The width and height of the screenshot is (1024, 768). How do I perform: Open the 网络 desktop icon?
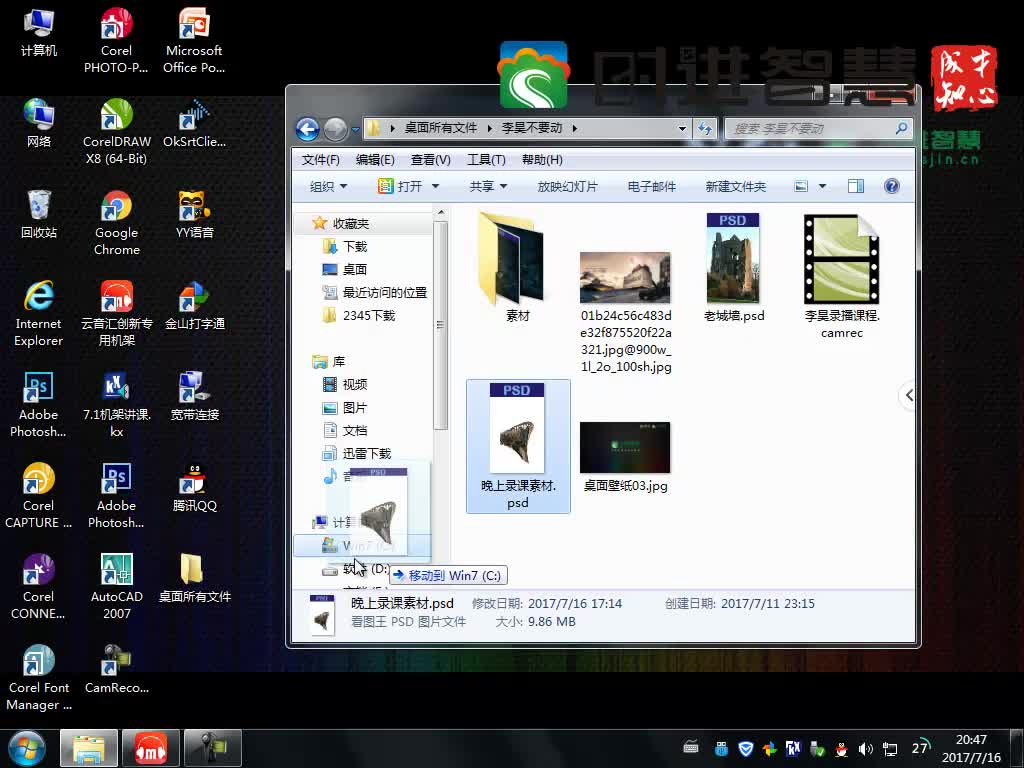tap(39, 123)
